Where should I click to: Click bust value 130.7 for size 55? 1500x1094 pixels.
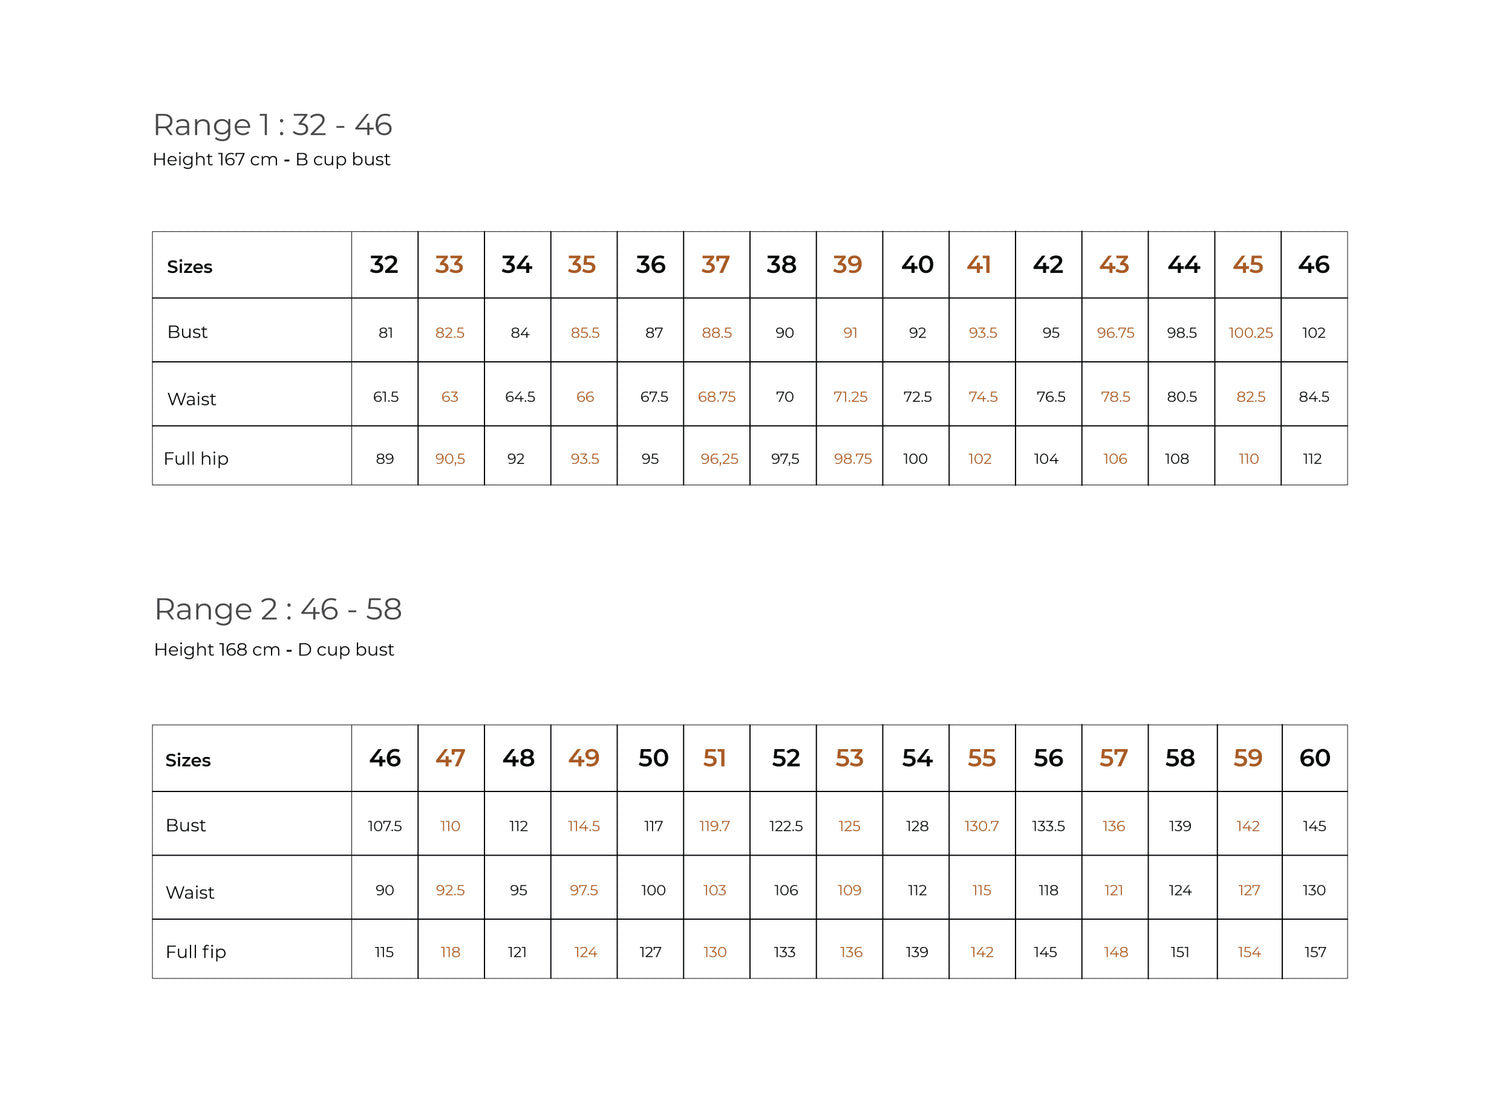pos(982,826)
